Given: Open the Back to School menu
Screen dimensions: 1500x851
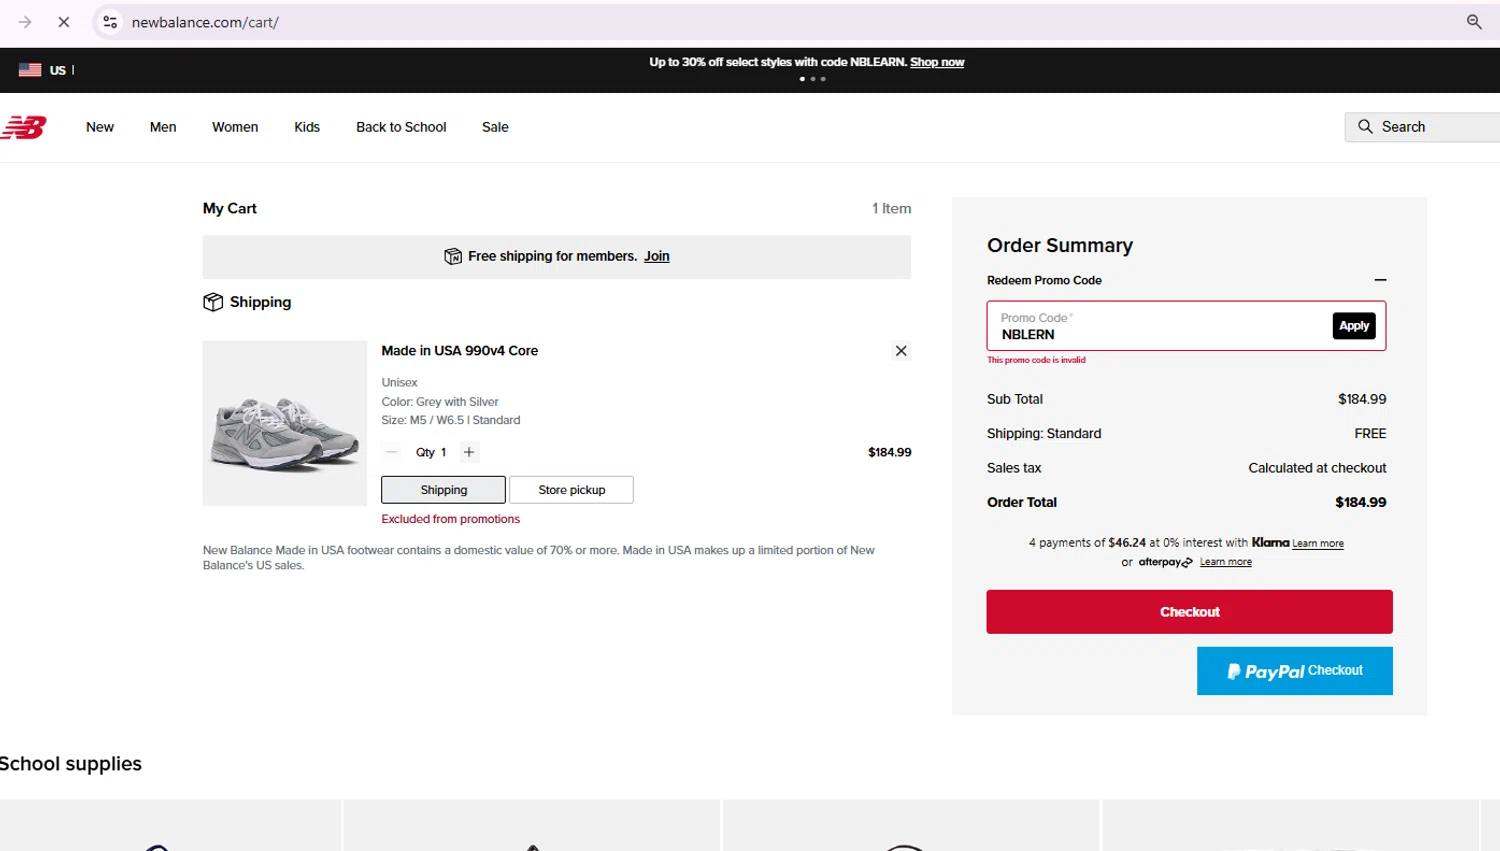Looking at the screenshot, I should point(401,127).
